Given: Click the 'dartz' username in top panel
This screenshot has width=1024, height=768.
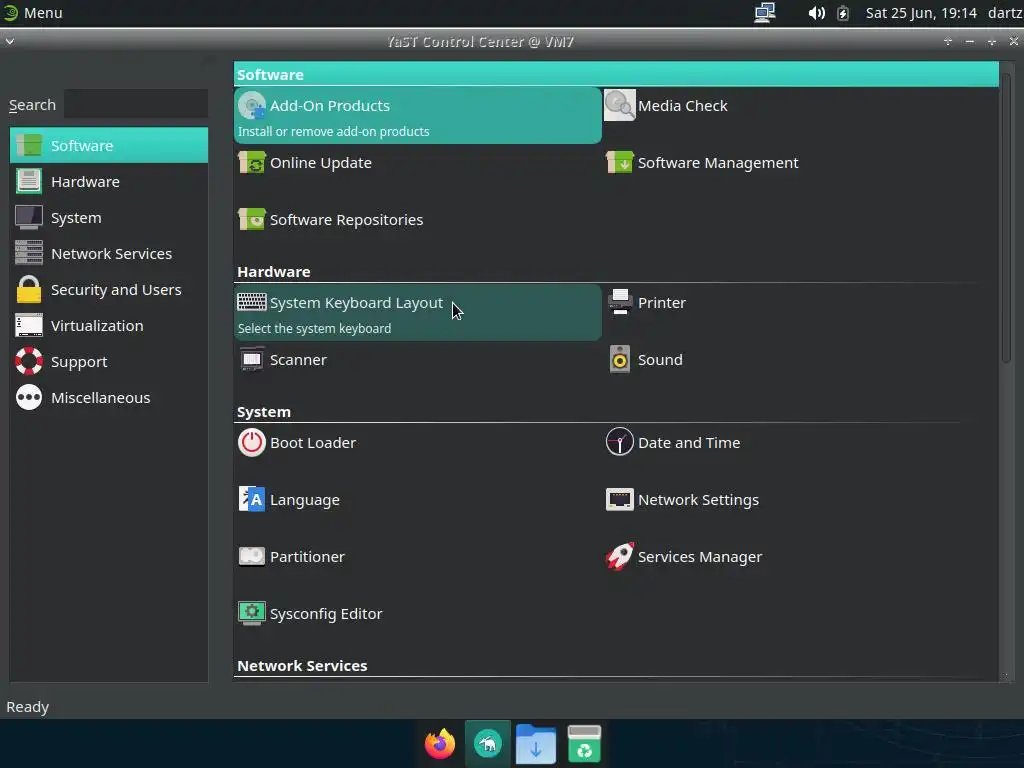Looking at the screenshot, I should point(1005,13).
